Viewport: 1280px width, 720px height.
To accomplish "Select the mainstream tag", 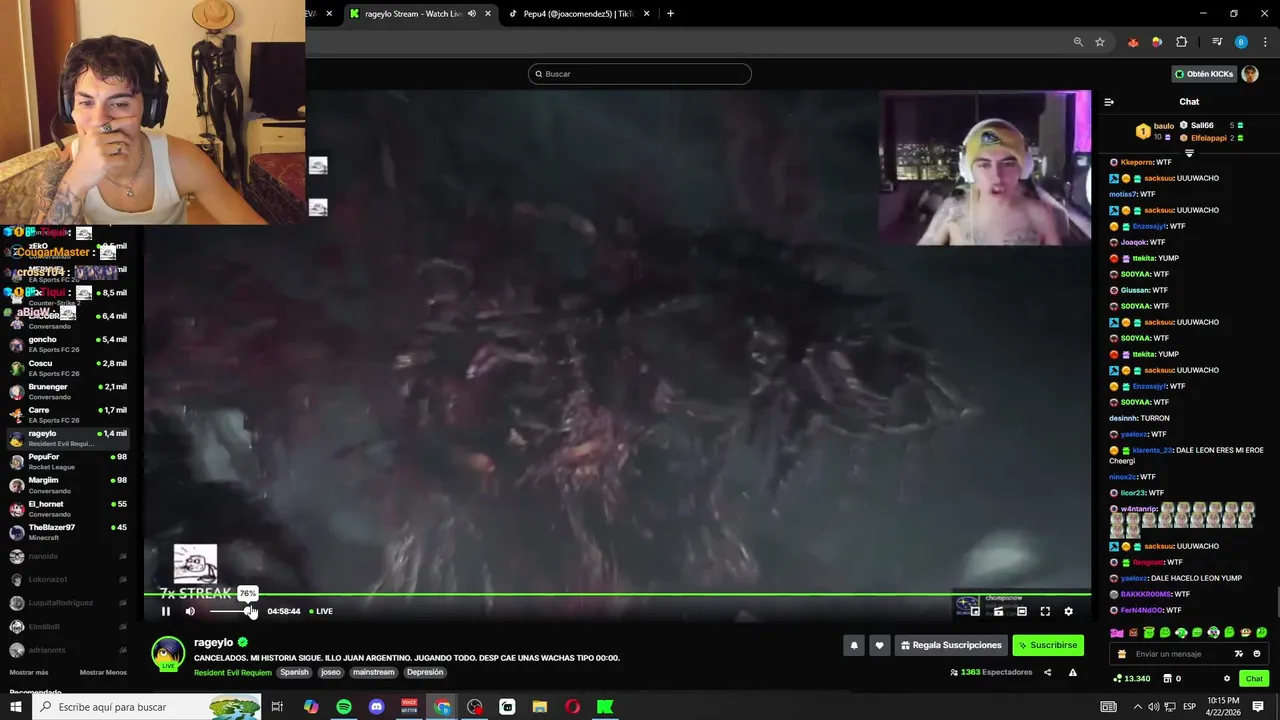I will pyautogui.click(x=373, y=672).
